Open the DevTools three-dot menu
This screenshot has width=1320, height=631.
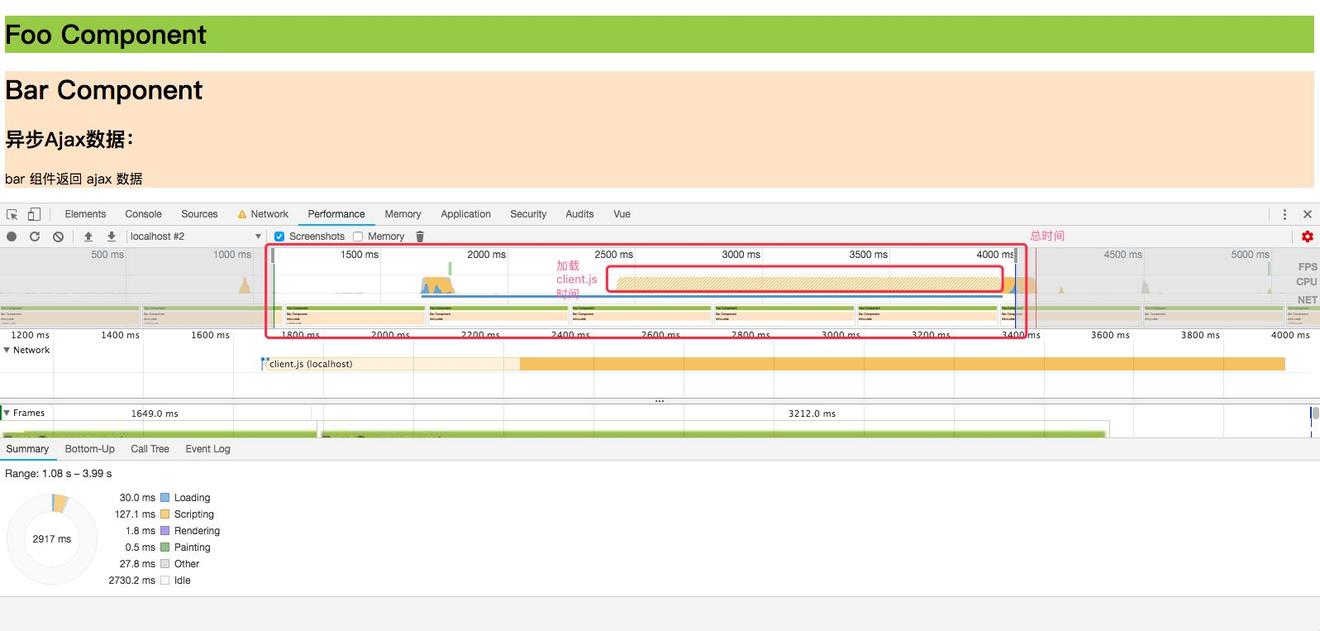pos(1285,213)
